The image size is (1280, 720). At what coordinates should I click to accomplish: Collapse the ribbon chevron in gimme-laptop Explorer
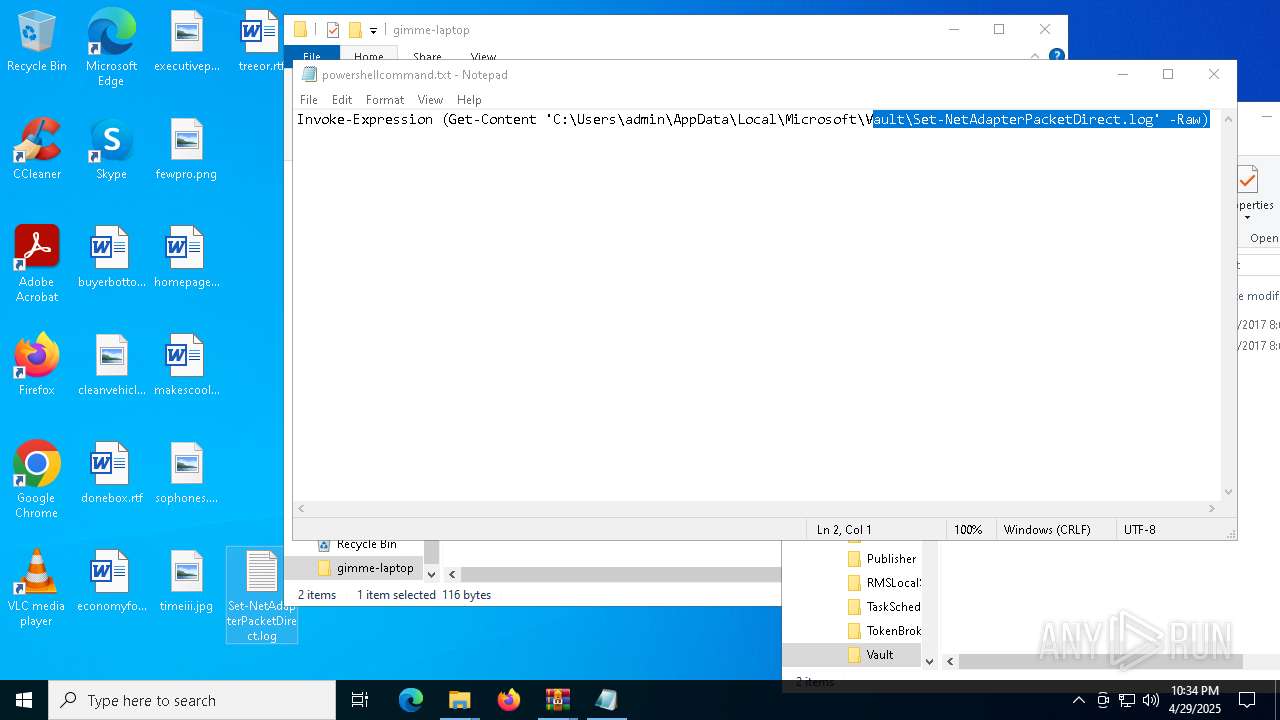pyautogui.click(x=1035, y=57)
